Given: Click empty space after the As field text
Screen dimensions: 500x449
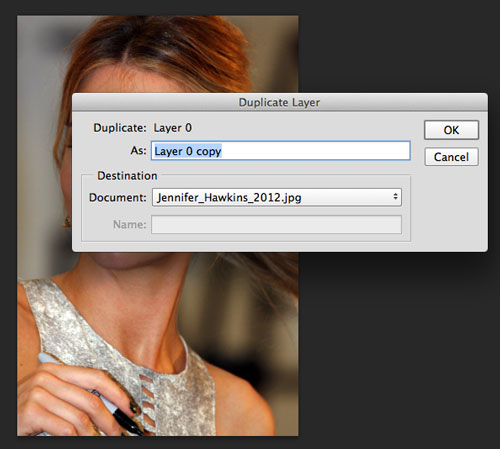Looking at the screenshot, I should 315,151.
